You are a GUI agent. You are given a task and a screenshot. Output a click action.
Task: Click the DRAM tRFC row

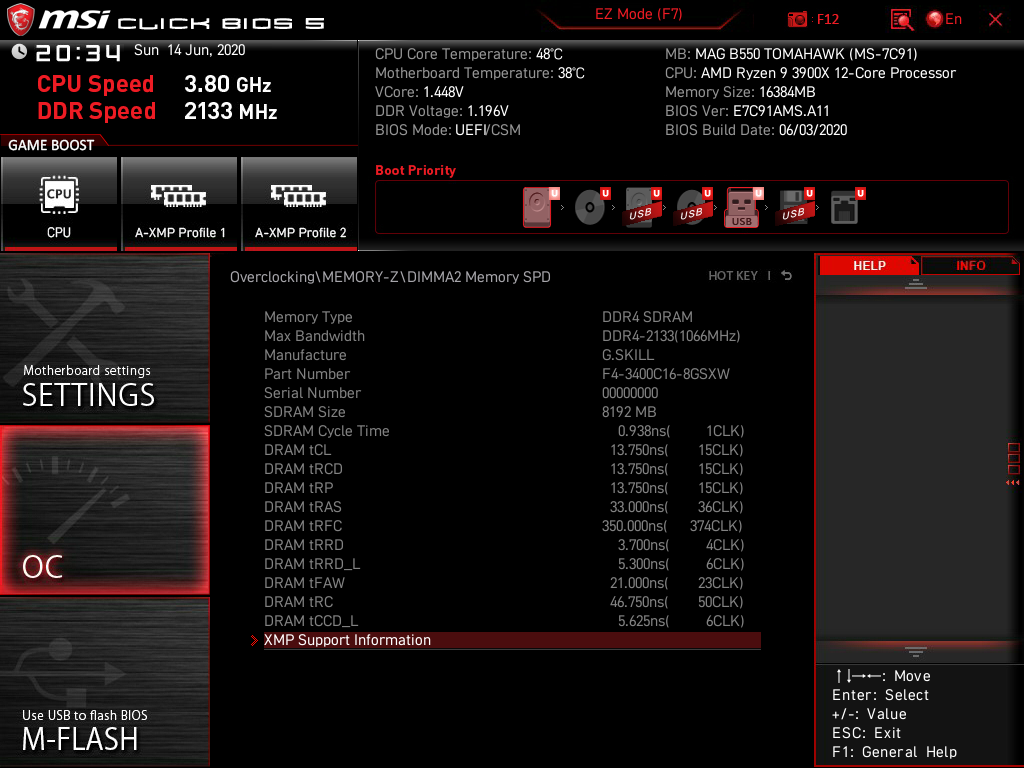click(x=512, y=525)
